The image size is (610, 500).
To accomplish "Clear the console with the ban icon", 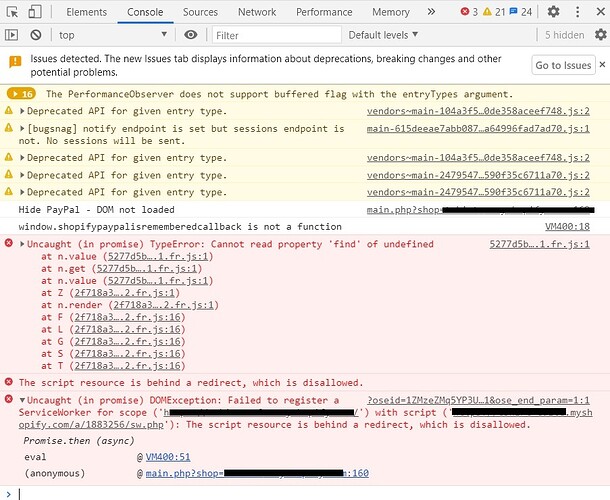I will 36,35.
